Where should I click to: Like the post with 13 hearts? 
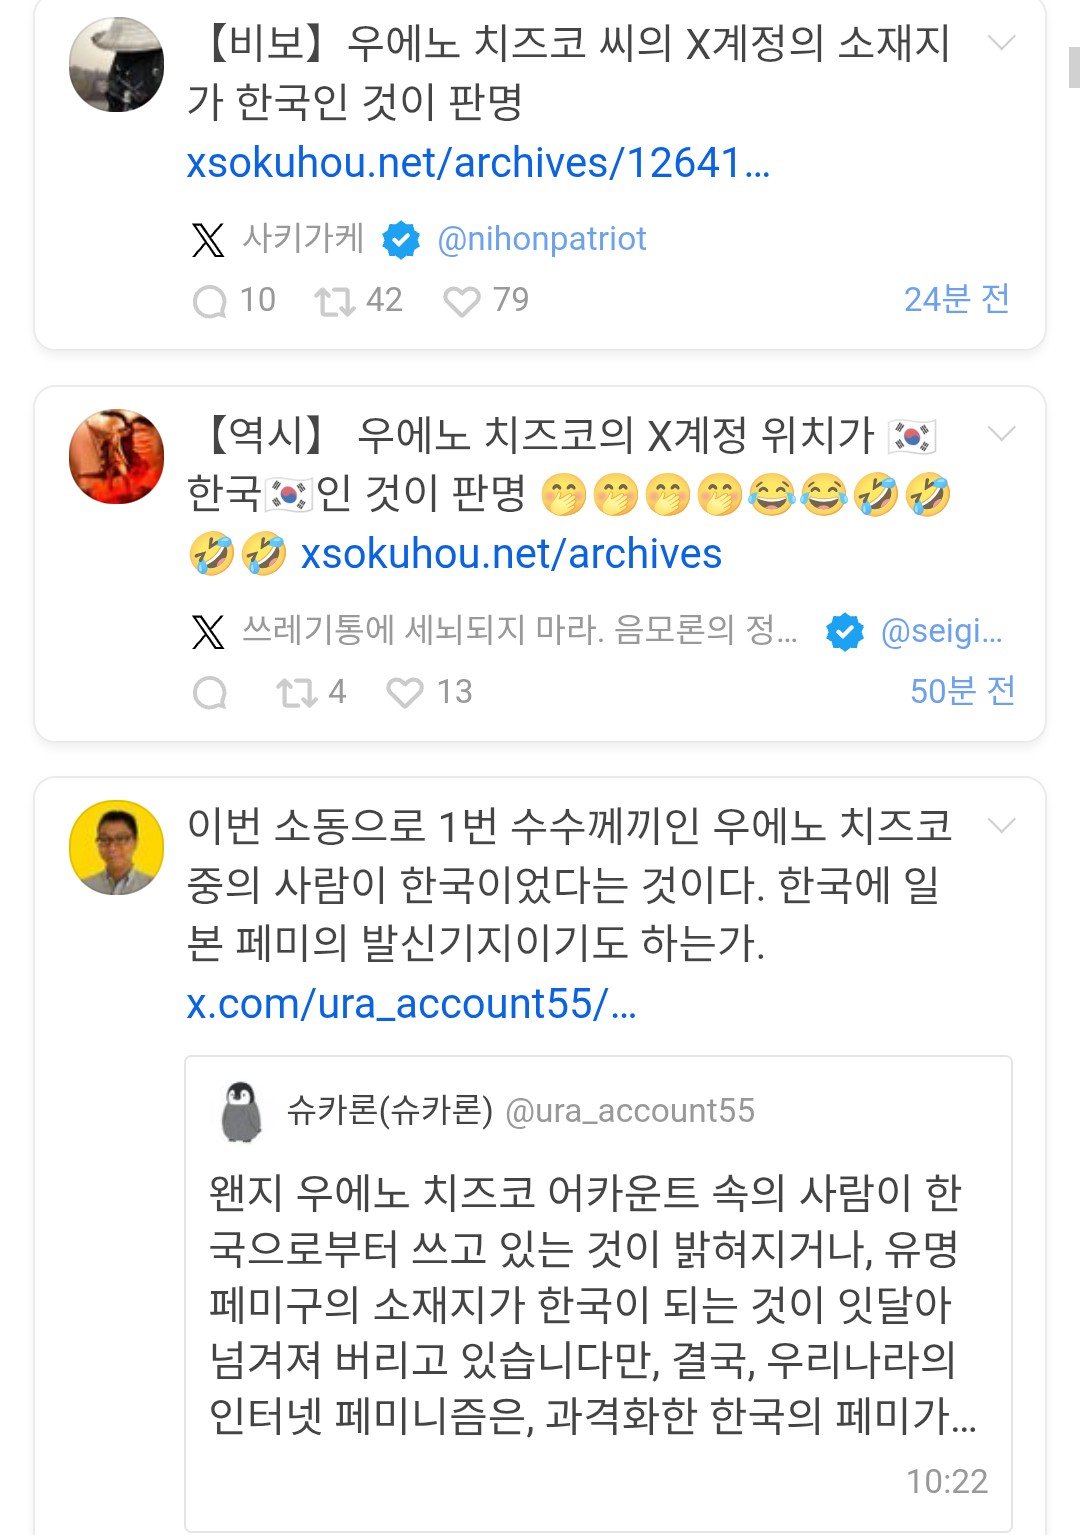click(x=405, y=692)
